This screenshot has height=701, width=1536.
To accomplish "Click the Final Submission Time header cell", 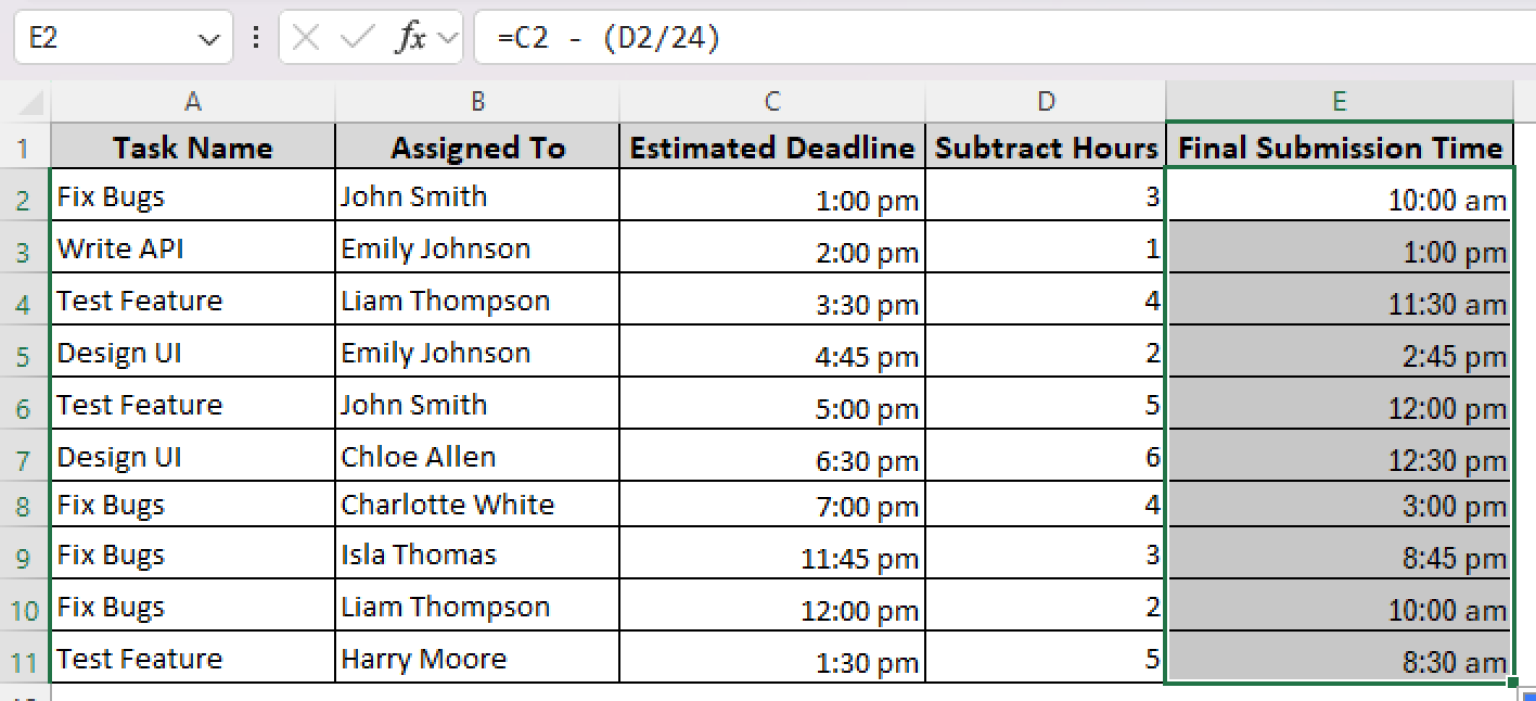I will 1340,147.
